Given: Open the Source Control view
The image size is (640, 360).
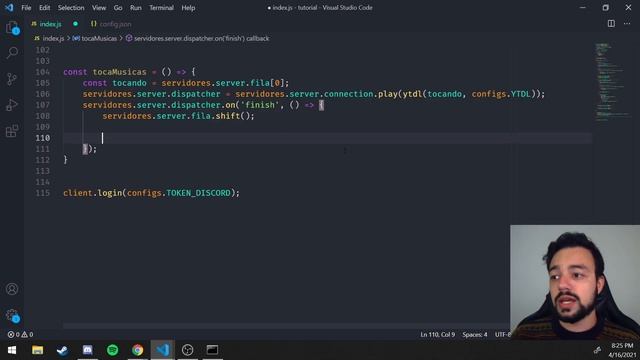Looking at the screenshot, I should pos(12,79).
